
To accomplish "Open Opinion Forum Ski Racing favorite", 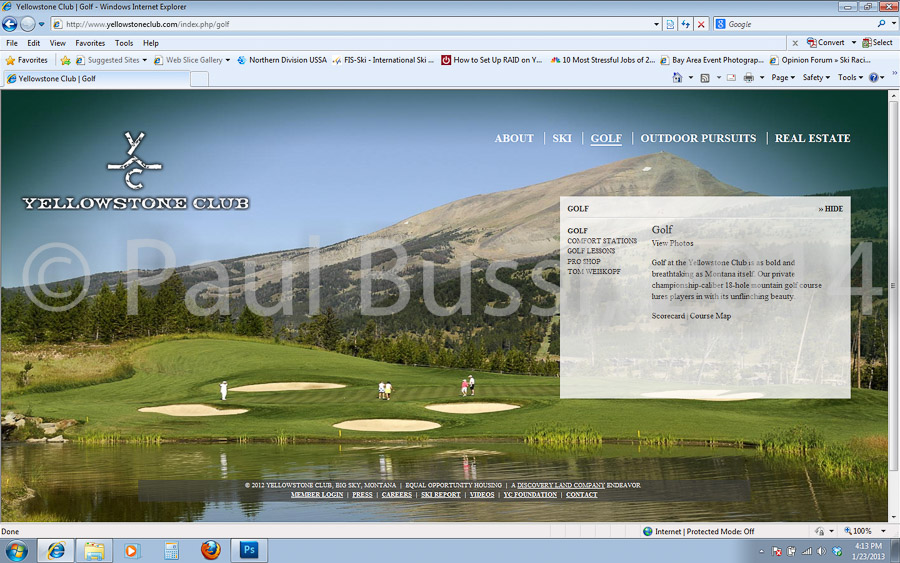I will click(820, 60).
